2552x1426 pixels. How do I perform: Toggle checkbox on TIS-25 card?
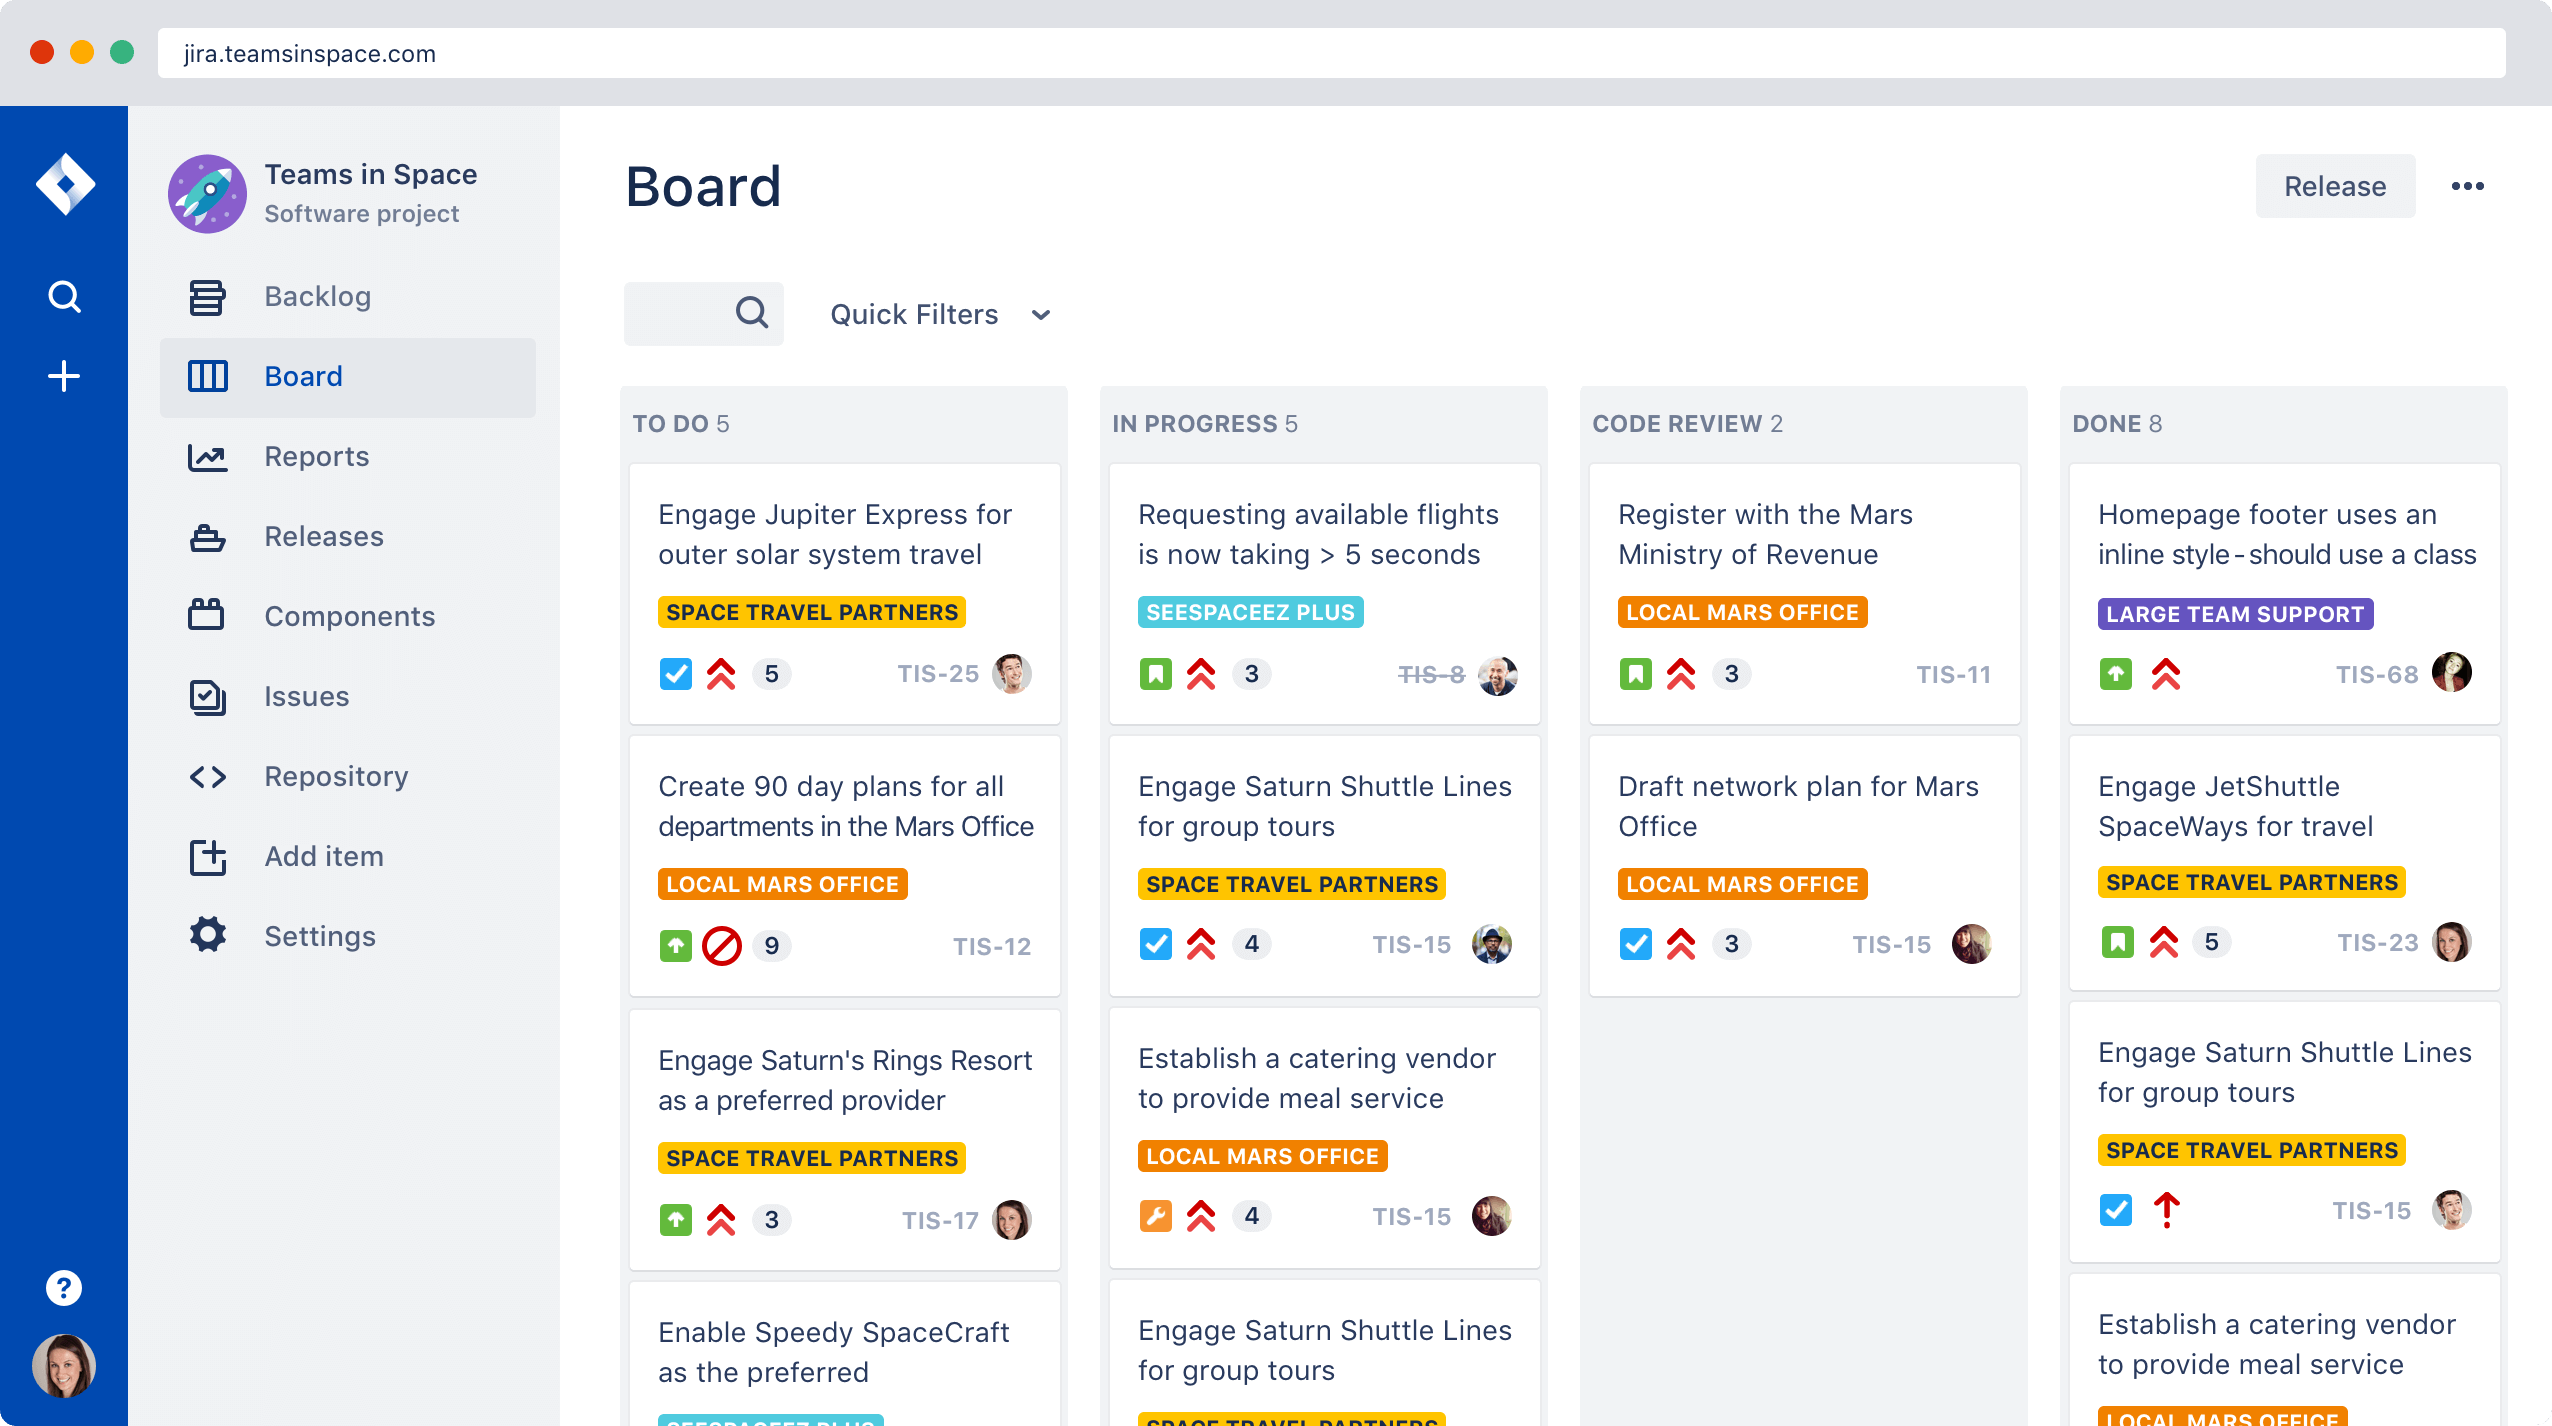click(675, 673)
